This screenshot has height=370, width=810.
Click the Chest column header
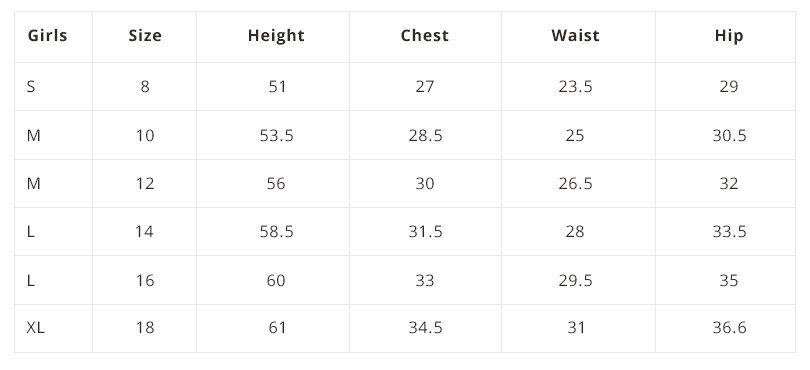click(425, 36)
